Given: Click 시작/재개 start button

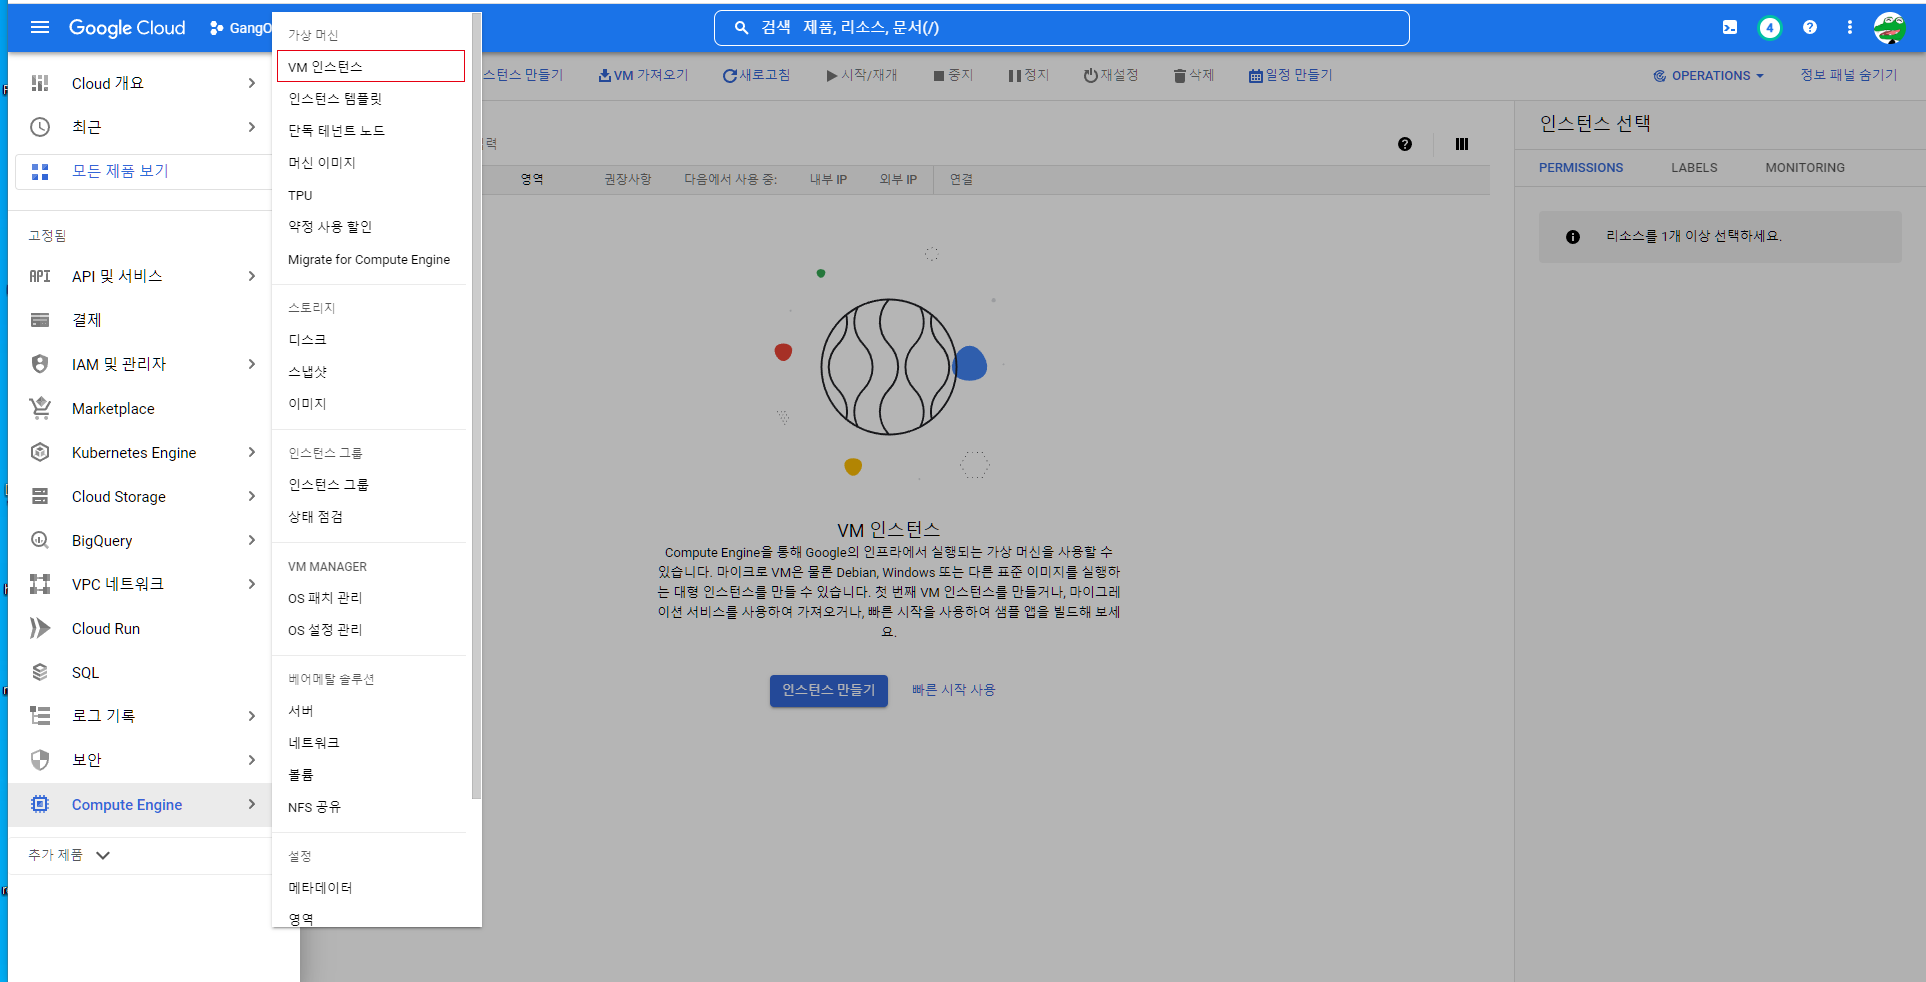Looking at the screenshot, I should (862, 75).
